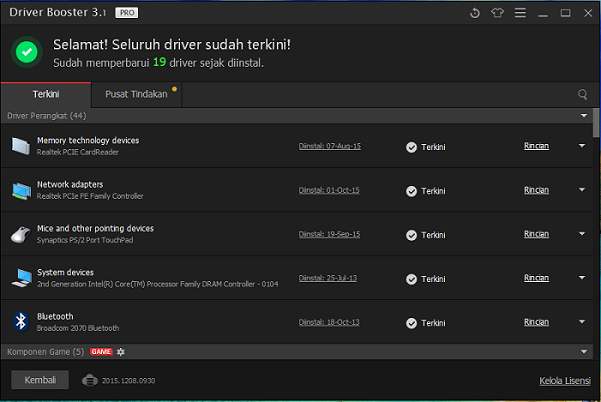This screenshot has width=601, height=402.
Task: Maximize the Driver Booster window
Action: coord(565,13)
